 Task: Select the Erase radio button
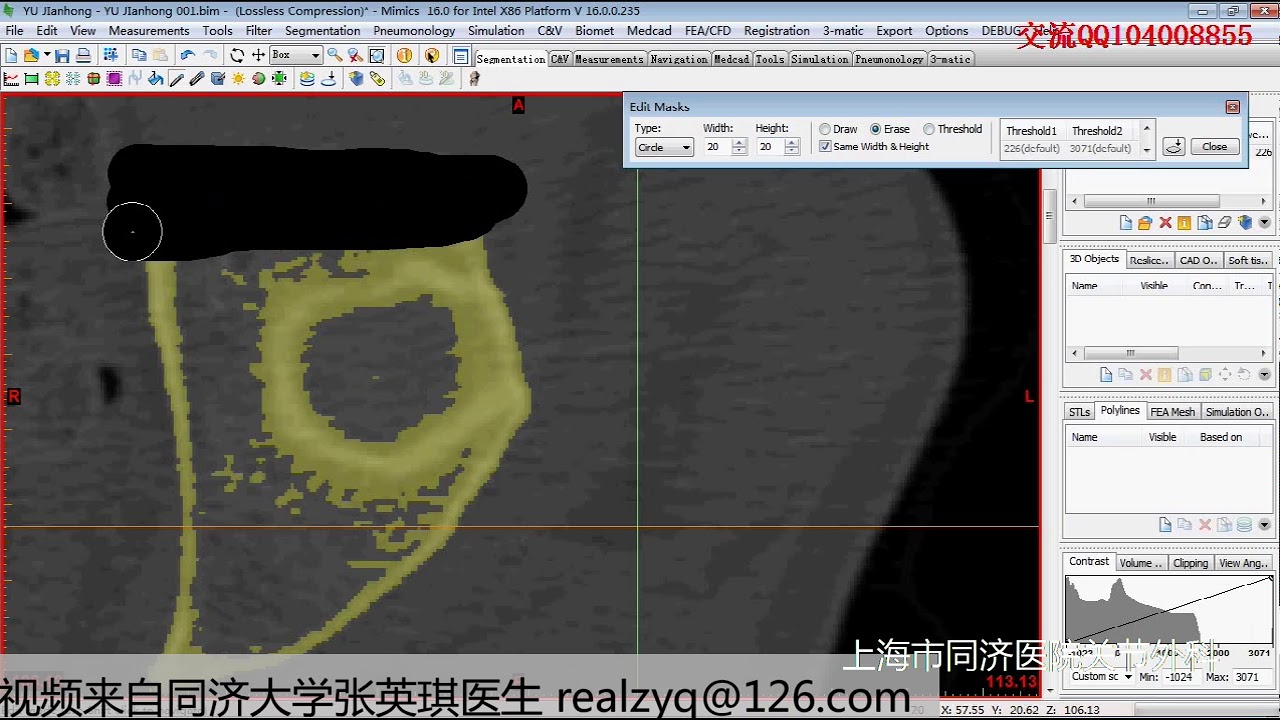[876, 129]
